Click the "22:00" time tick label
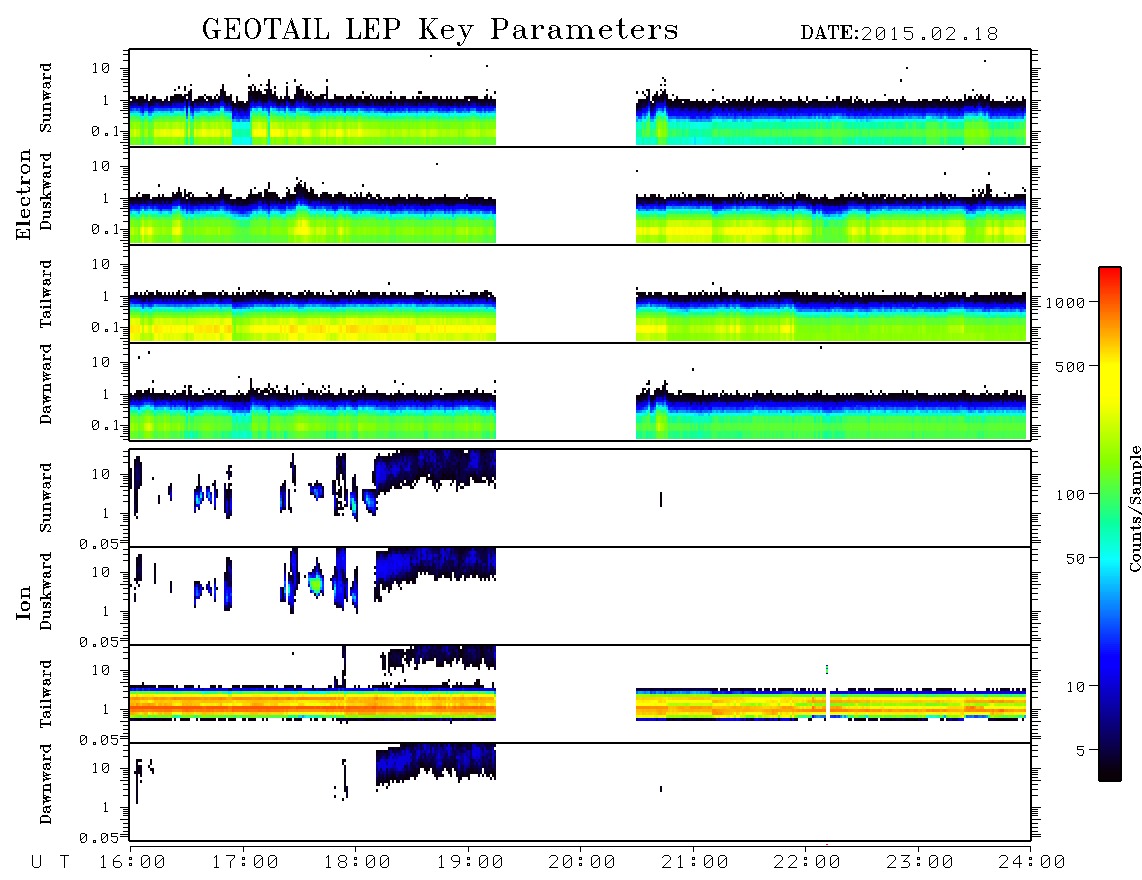The height and width of the screenshot is (880, 1142). pos(807,863)
